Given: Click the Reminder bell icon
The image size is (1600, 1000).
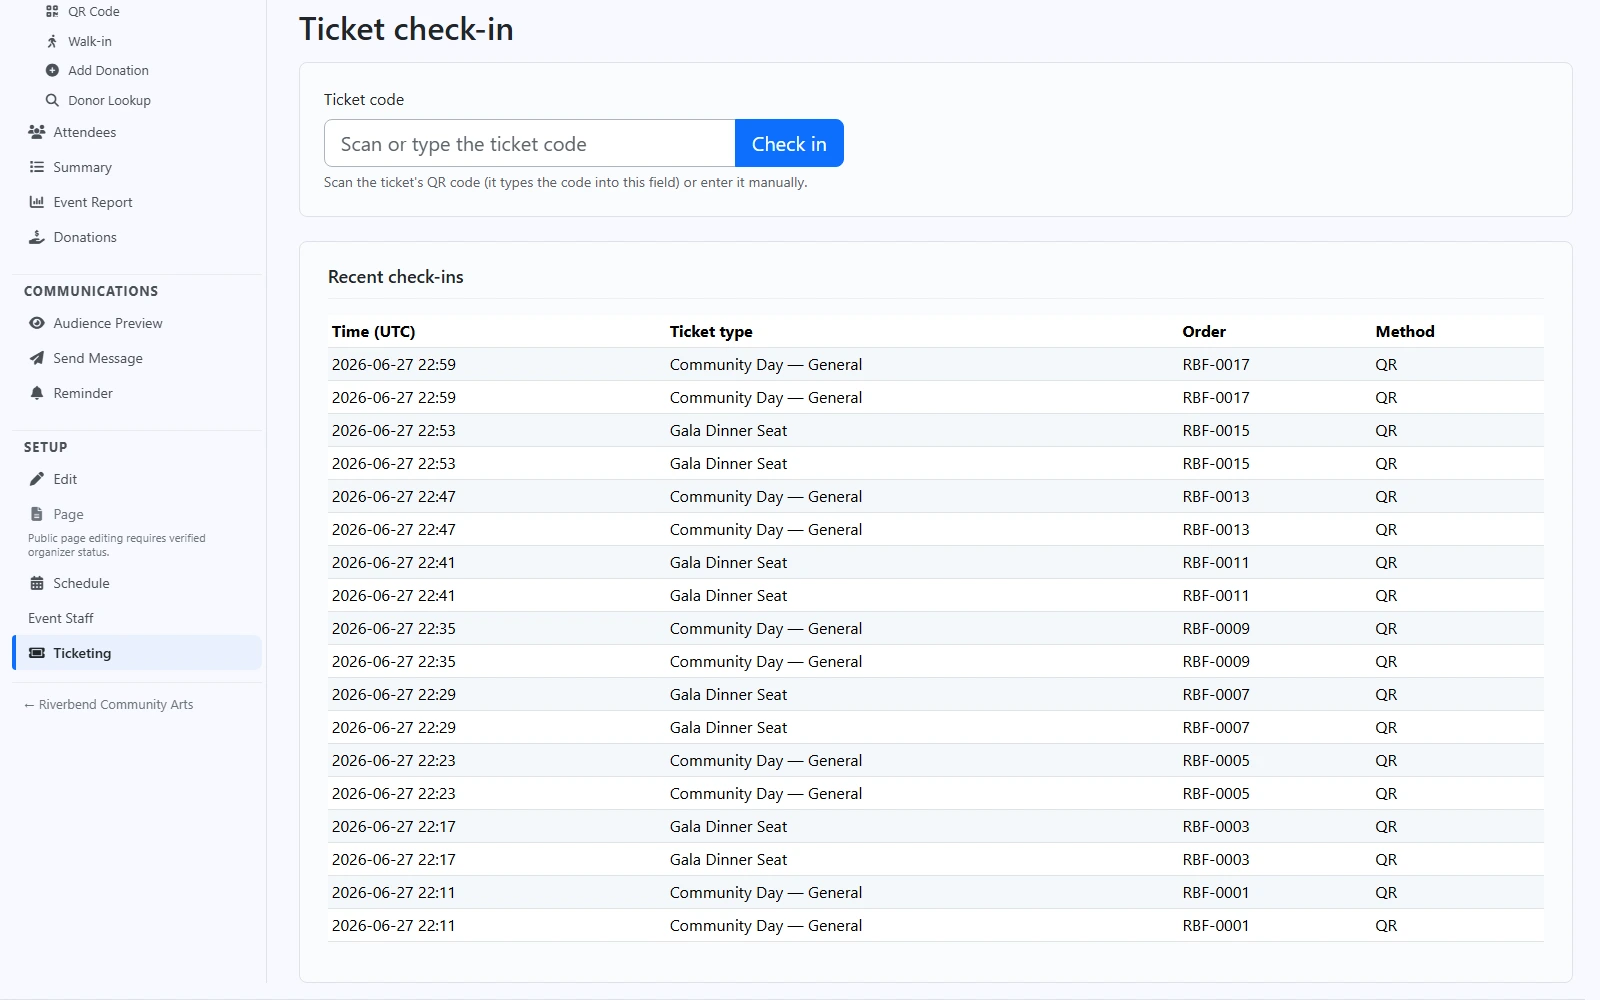Looking at the screenshot, I should pyautogui.click(x=37, y=393).
